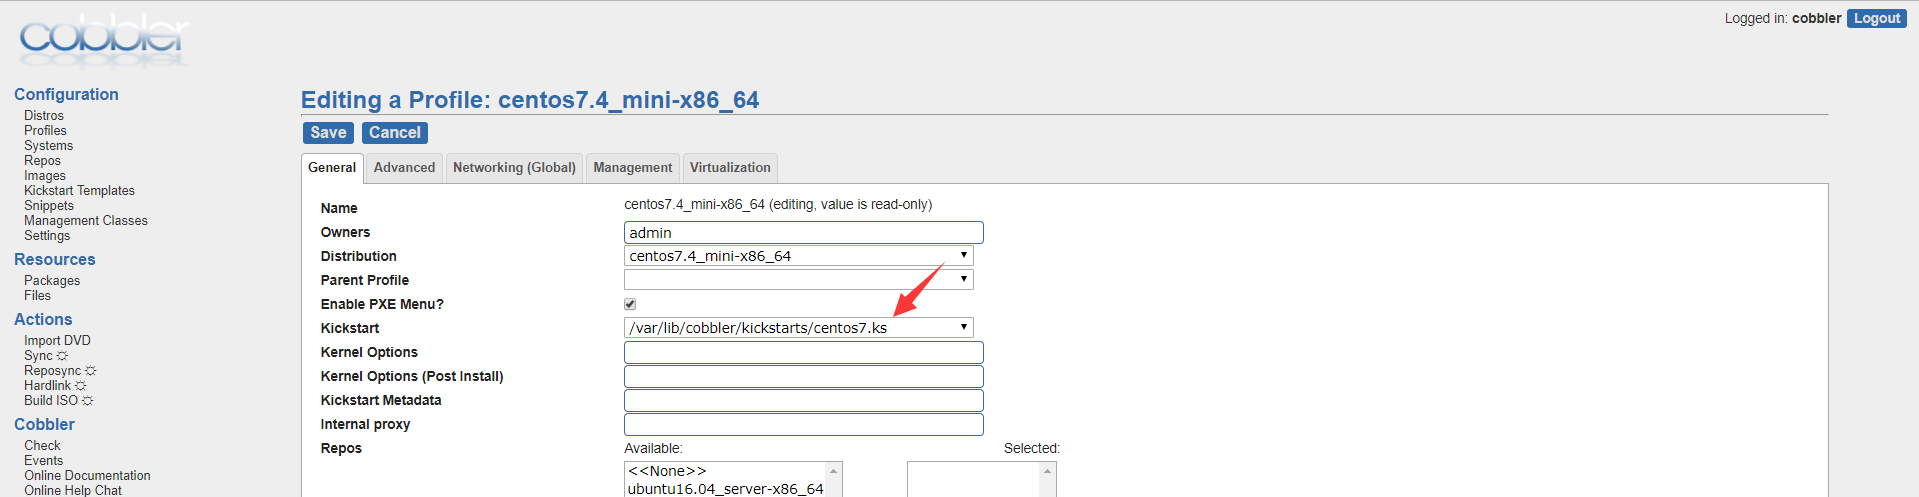Open Events under Cobbler
Viewport: 1919px width, 497px height.
coord(43,461)
